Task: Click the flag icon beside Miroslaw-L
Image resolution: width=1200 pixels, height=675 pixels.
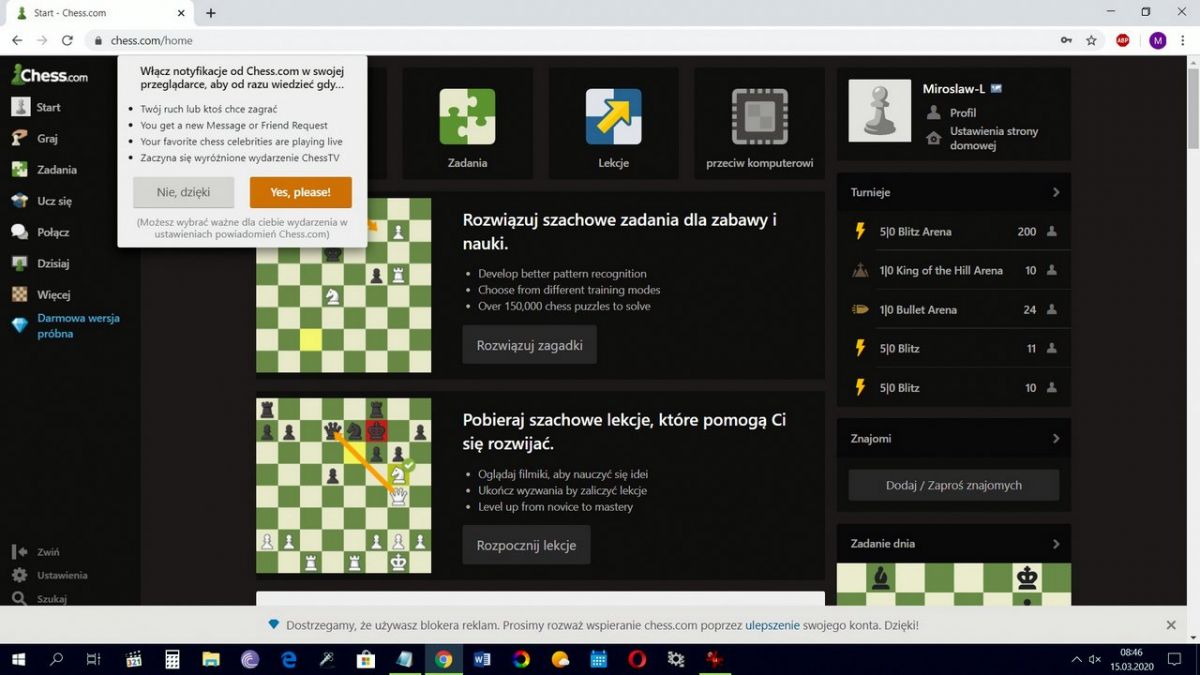Action: pyautogui.click(x=996, y=89)
